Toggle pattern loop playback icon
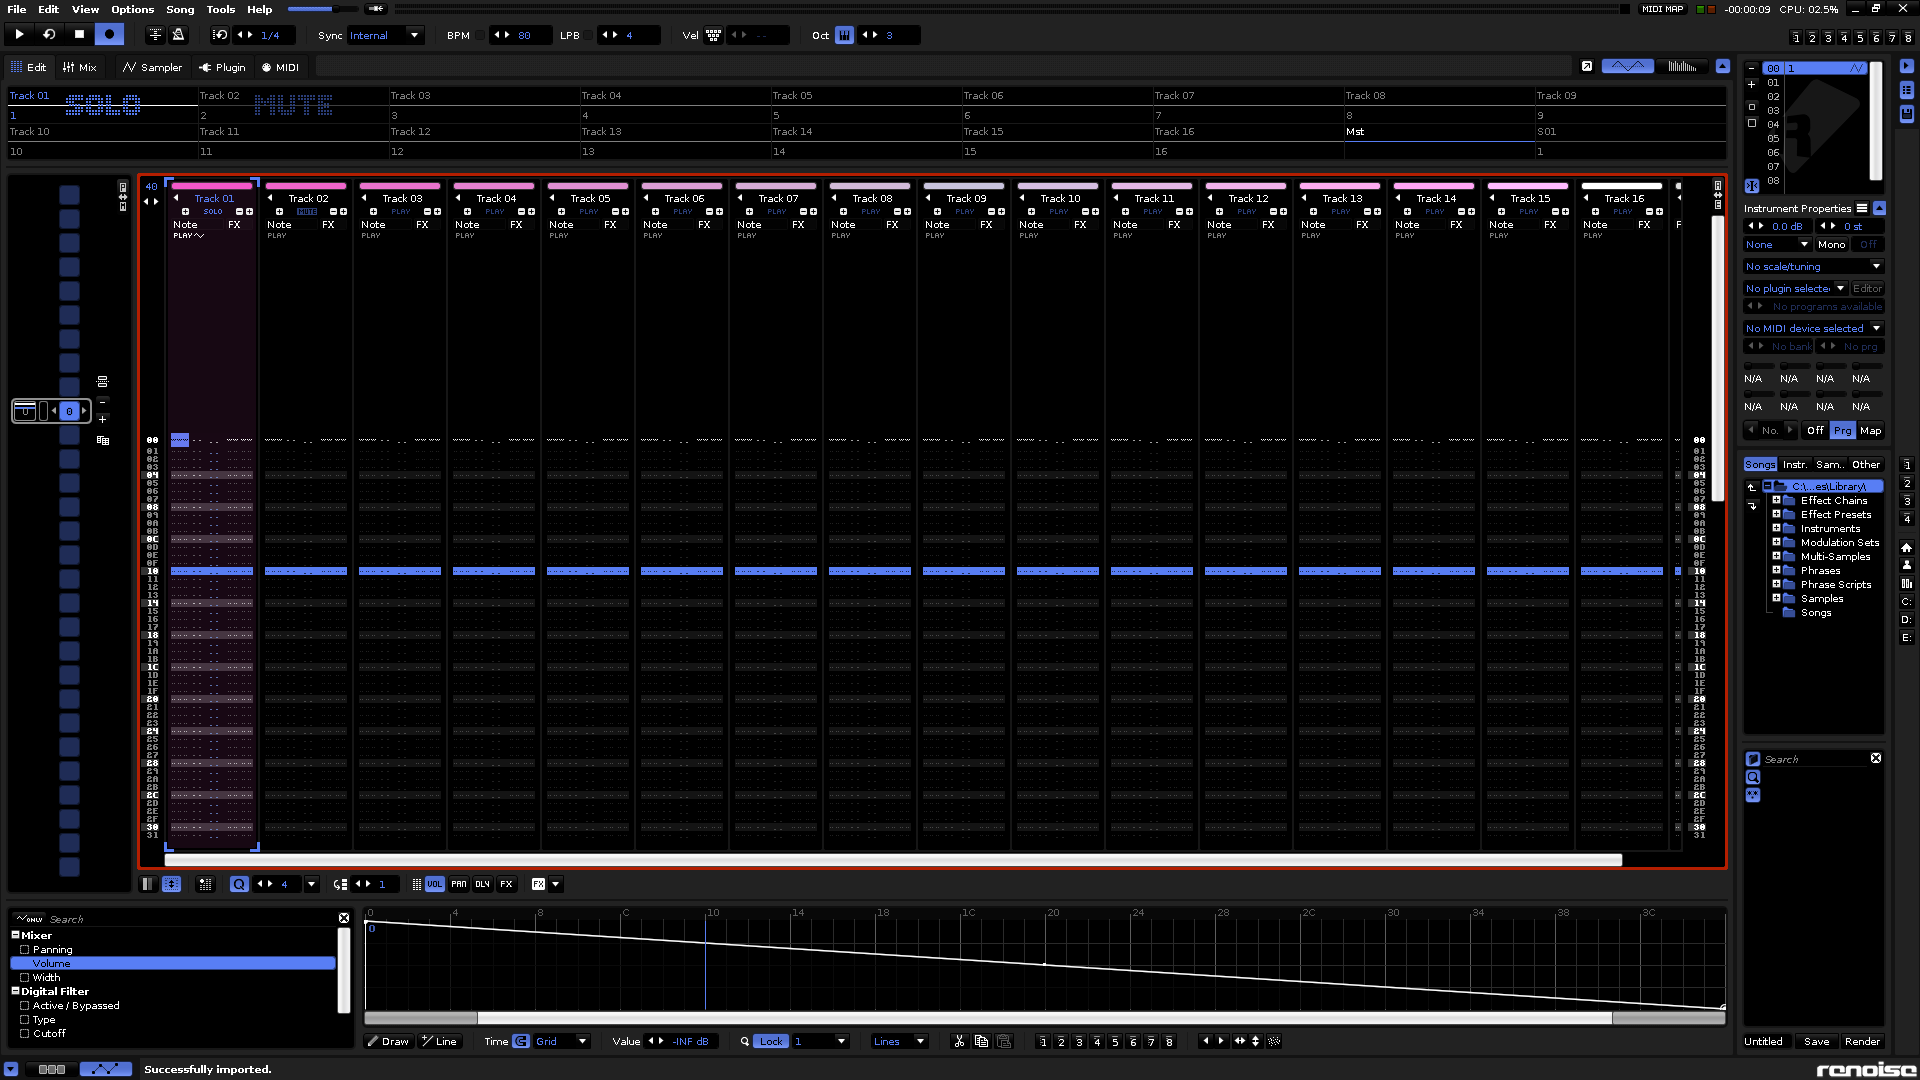 point(49,35)
